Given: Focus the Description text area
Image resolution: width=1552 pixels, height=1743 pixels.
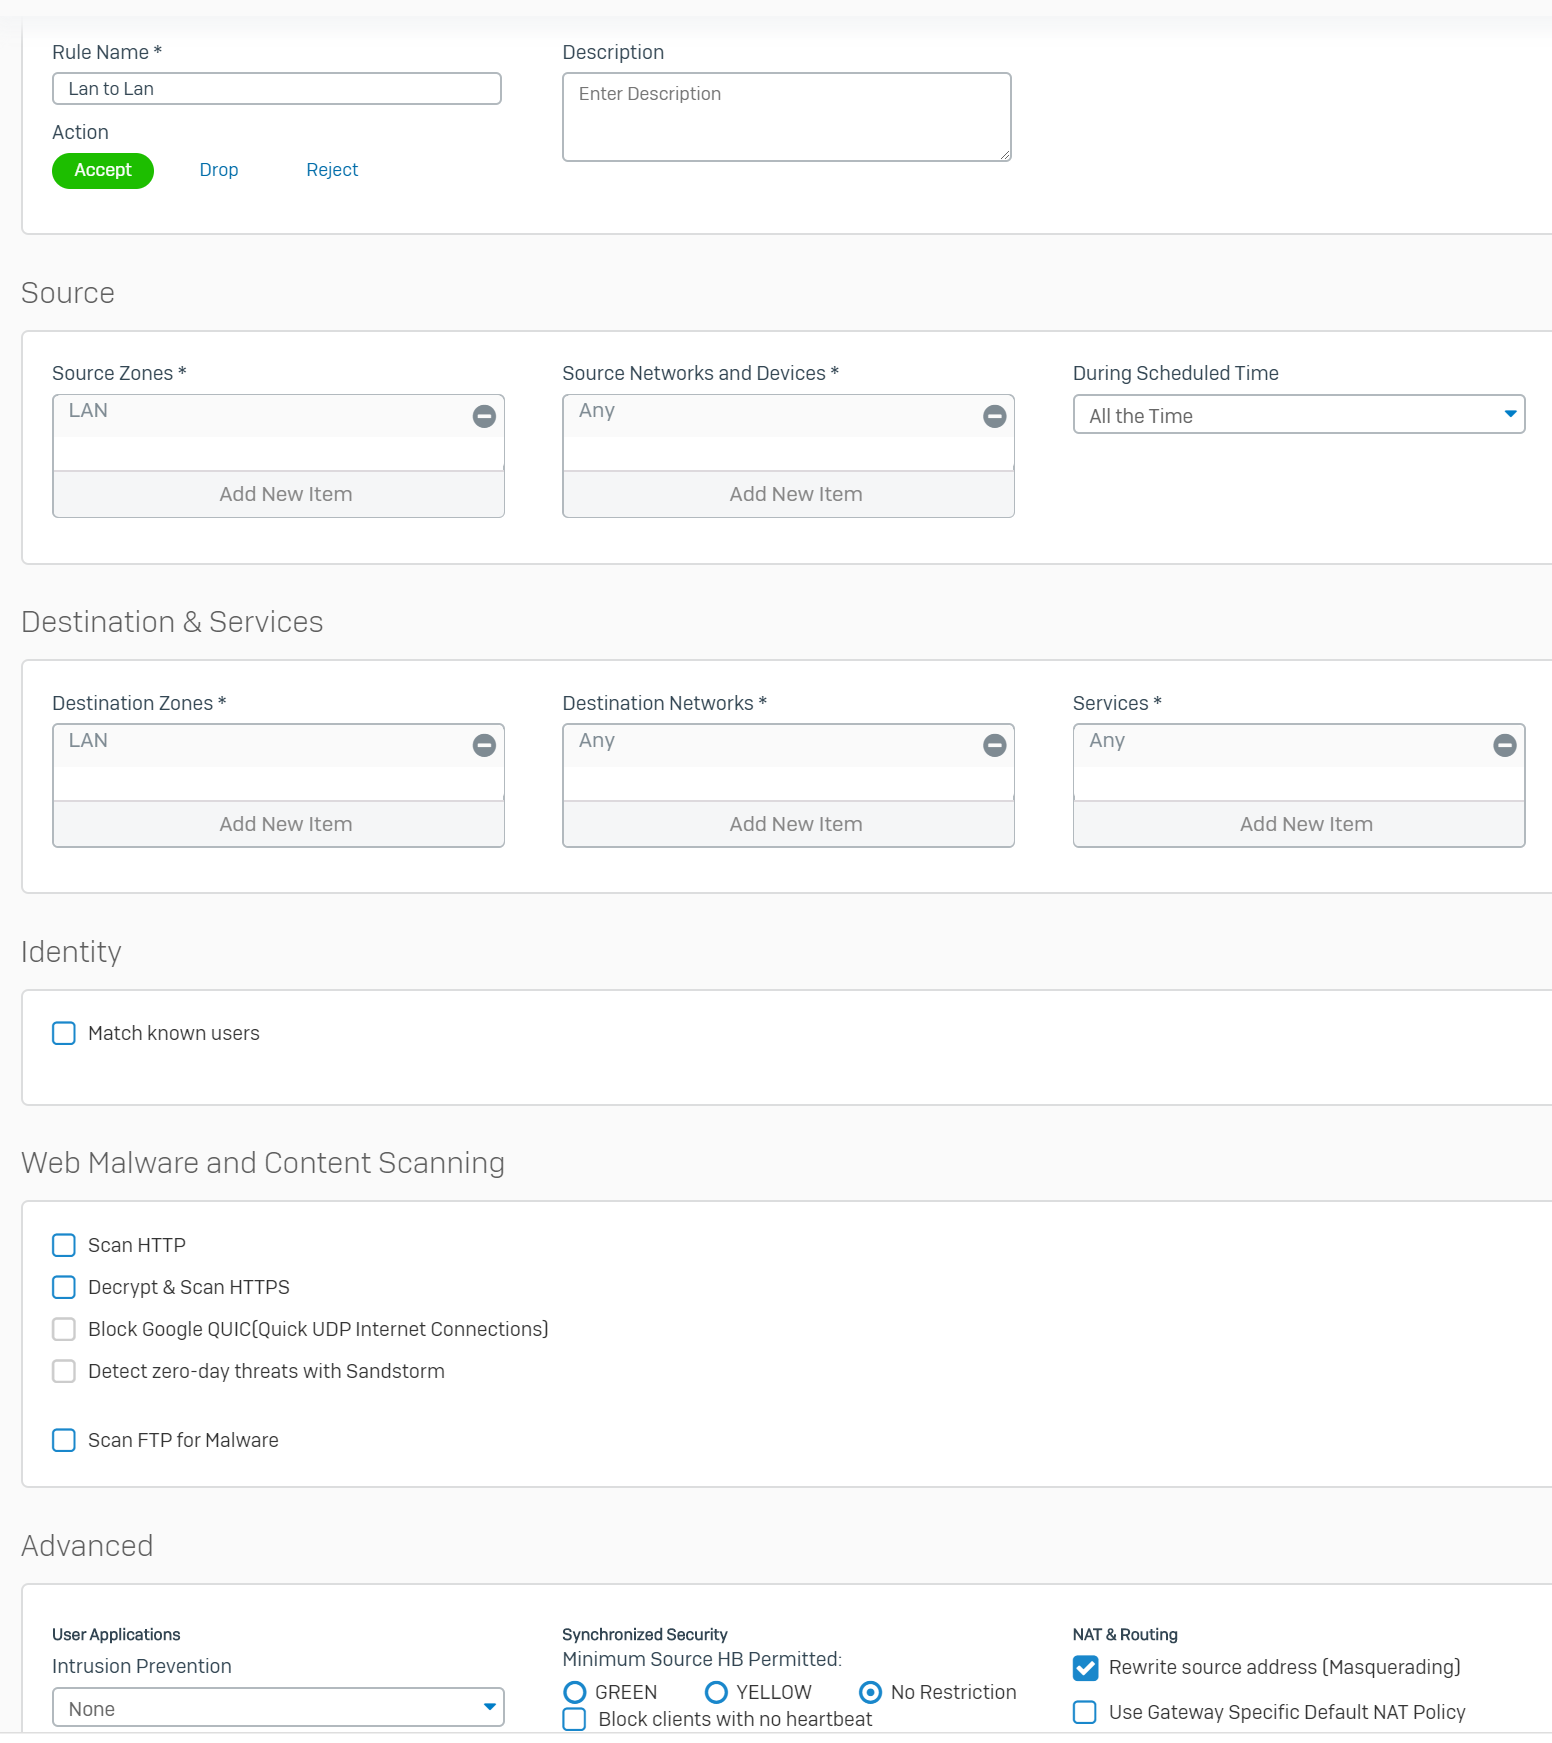Looking at the screenshot, I should click(x=786, y=117).
